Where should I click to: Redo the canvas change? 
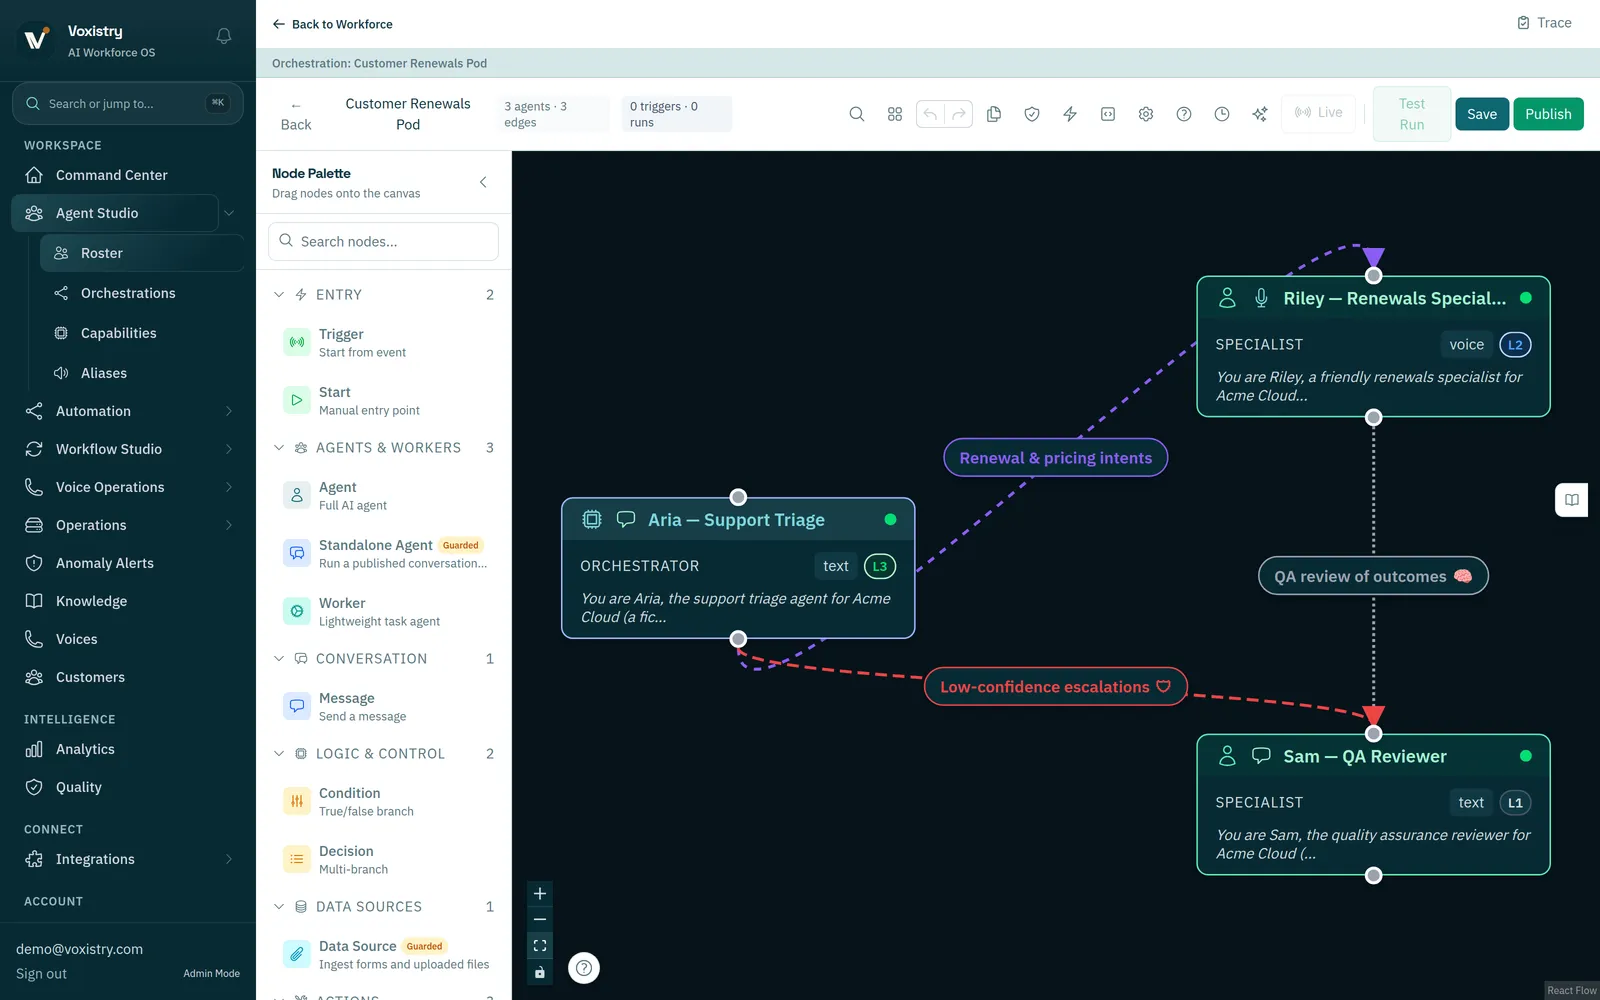pos(958,114)
